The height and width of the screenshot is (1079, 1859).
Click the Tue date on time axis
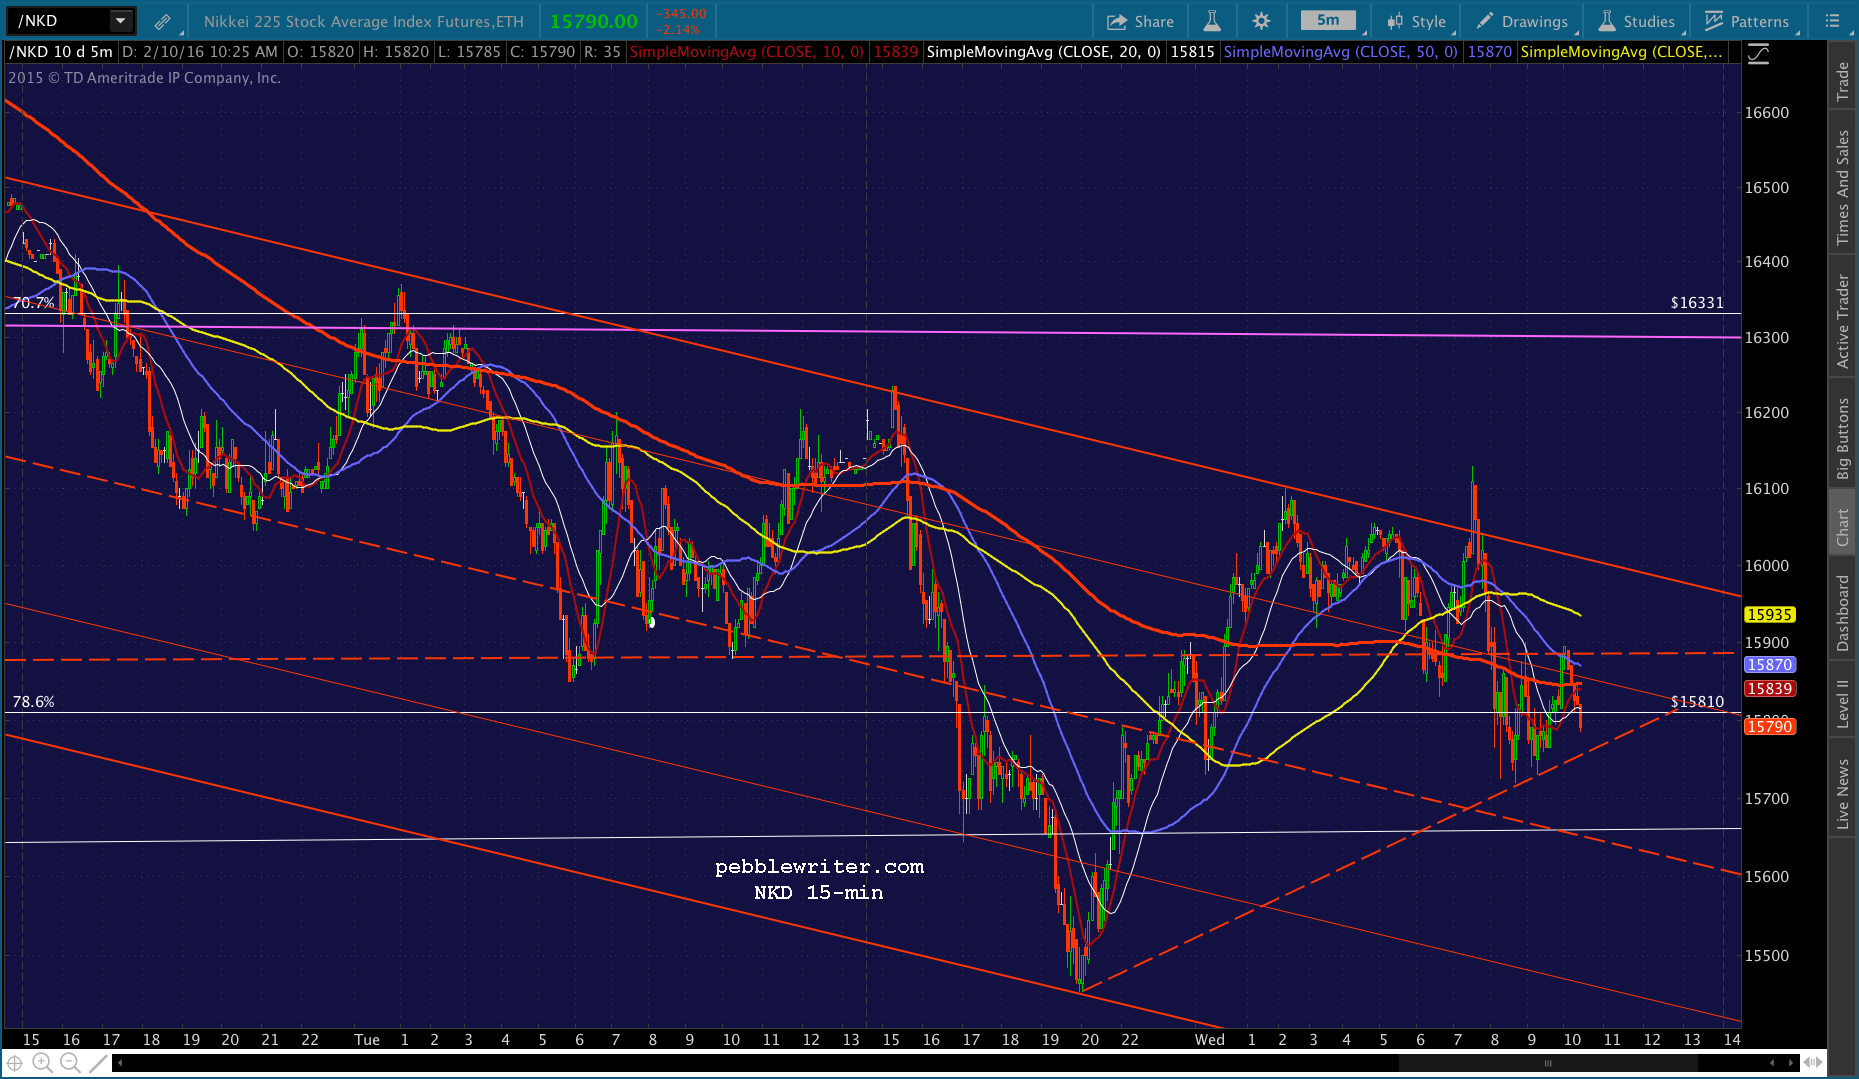[367, 1040]
